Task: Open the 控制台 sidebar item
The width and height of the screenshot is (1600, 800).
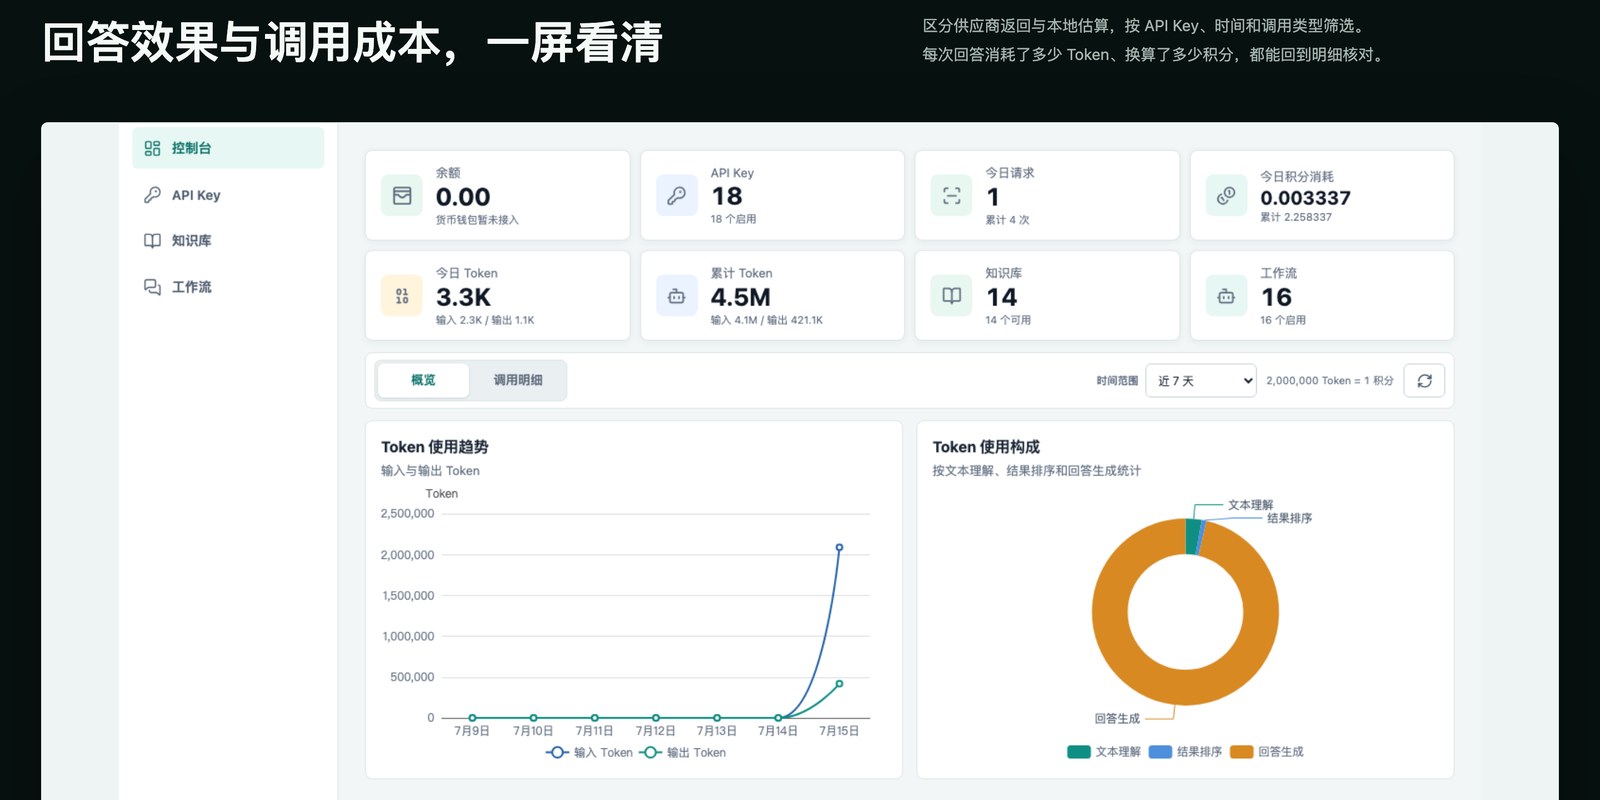Action: point(228,148)
